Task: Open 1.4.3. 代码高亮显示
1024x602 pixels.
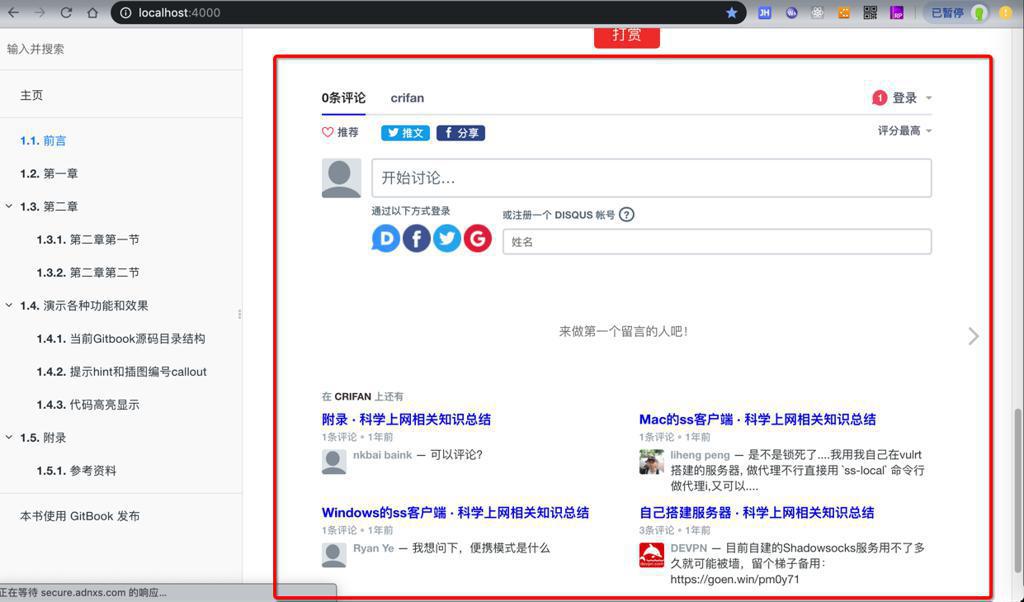Action: [88, 405]
